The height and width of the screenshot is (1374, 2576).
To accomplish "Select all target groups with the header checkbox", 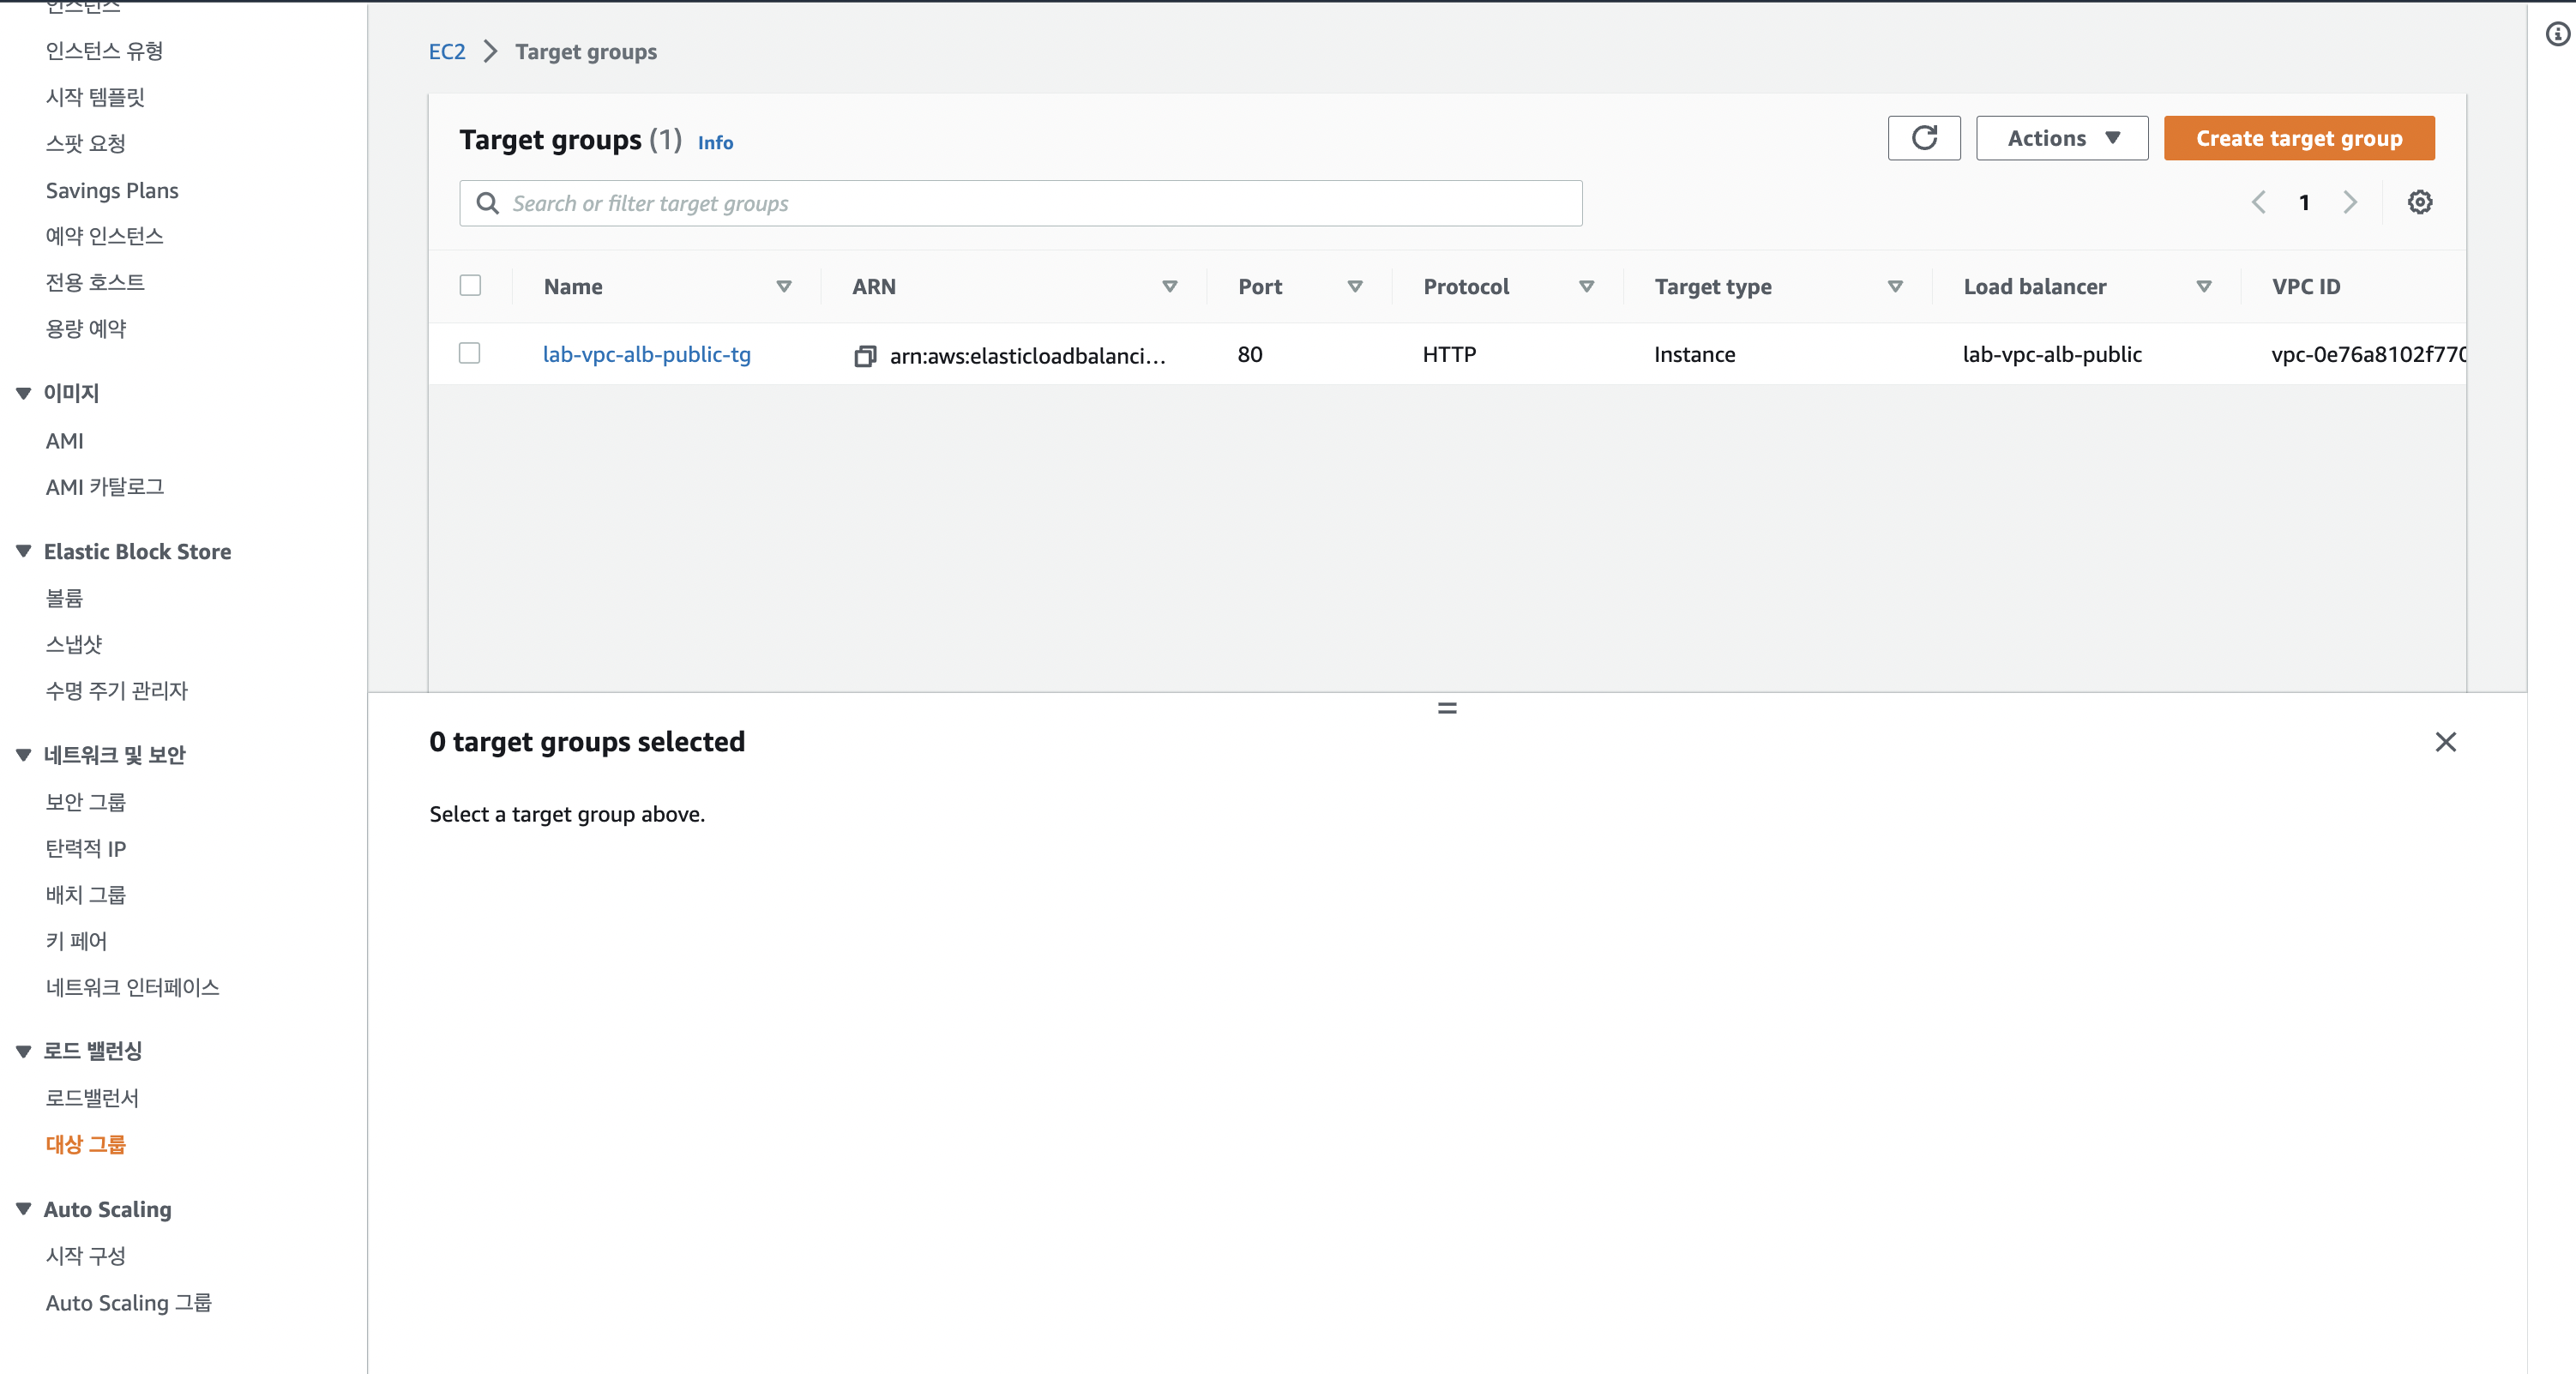I will tap(470, 286).
